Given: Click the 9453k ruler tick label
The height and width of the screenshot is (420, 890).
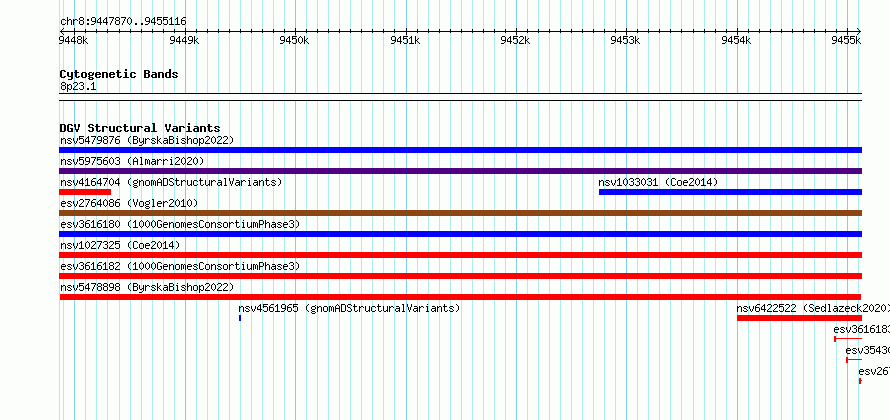Looking at the screenshot, I should click(x=625, y=40).
